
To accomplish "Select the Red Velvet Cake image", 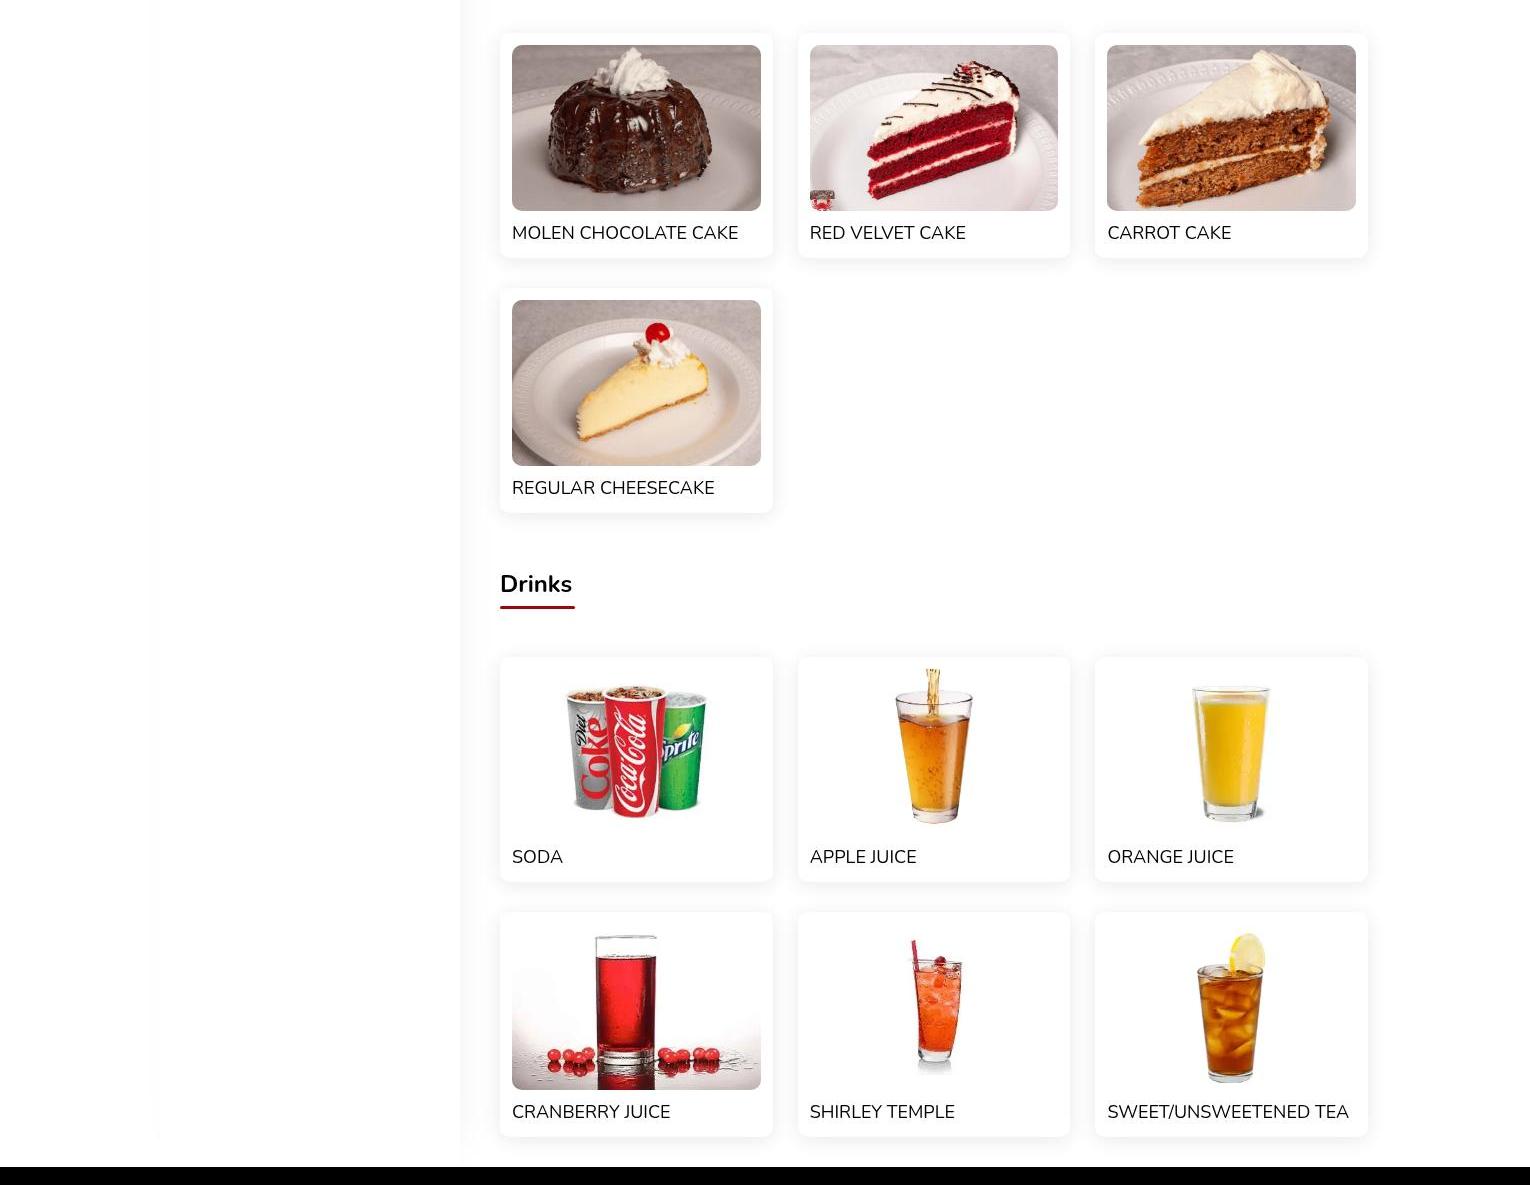I will 933,128.
